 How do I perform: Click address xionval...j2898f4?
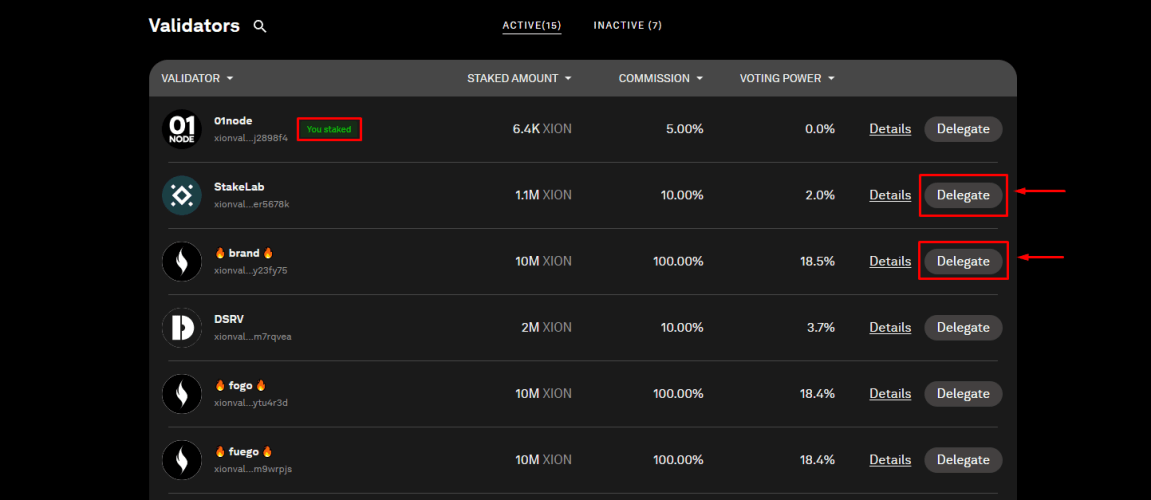pos(251,138)
